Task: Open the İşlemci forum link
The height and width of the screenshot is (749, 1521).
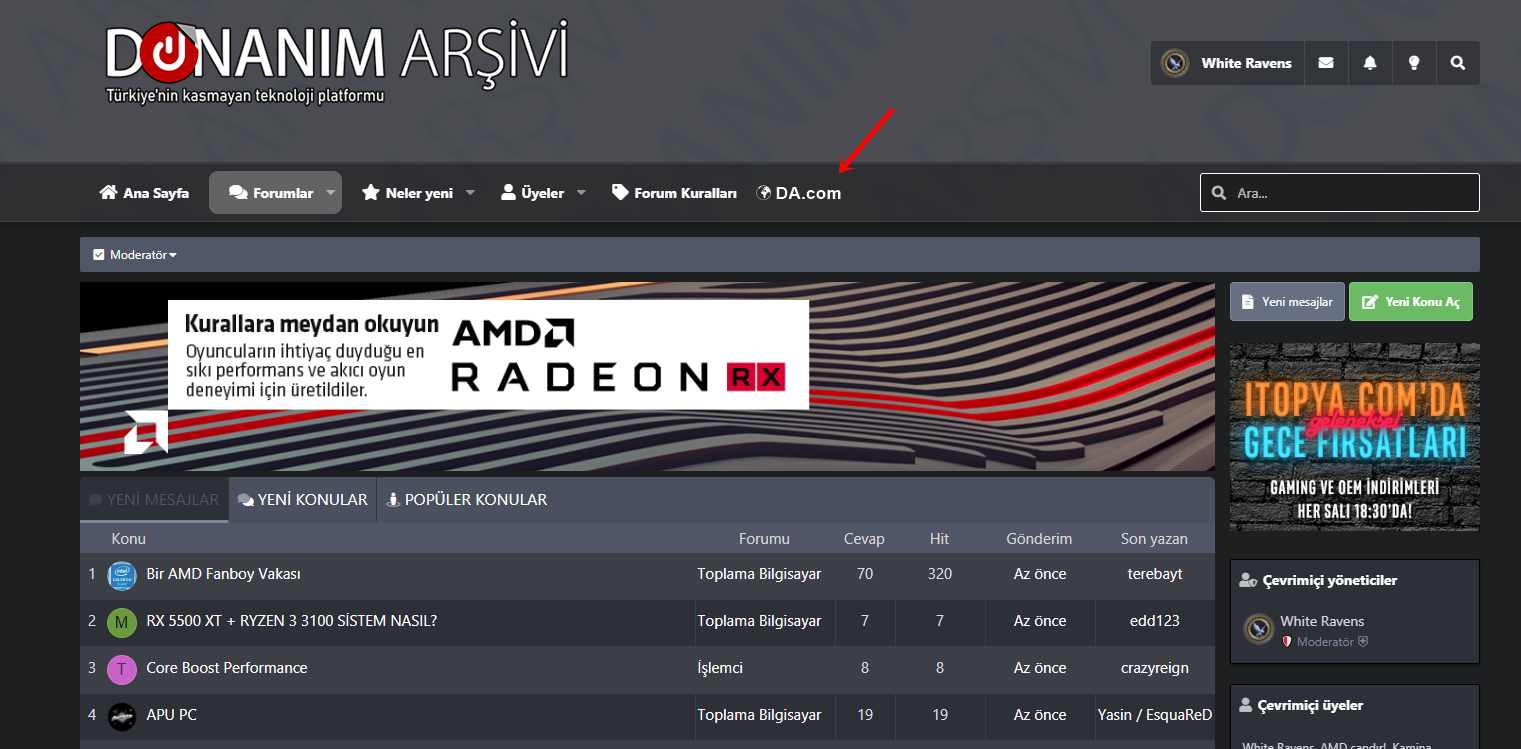Action: click(720, 668)
